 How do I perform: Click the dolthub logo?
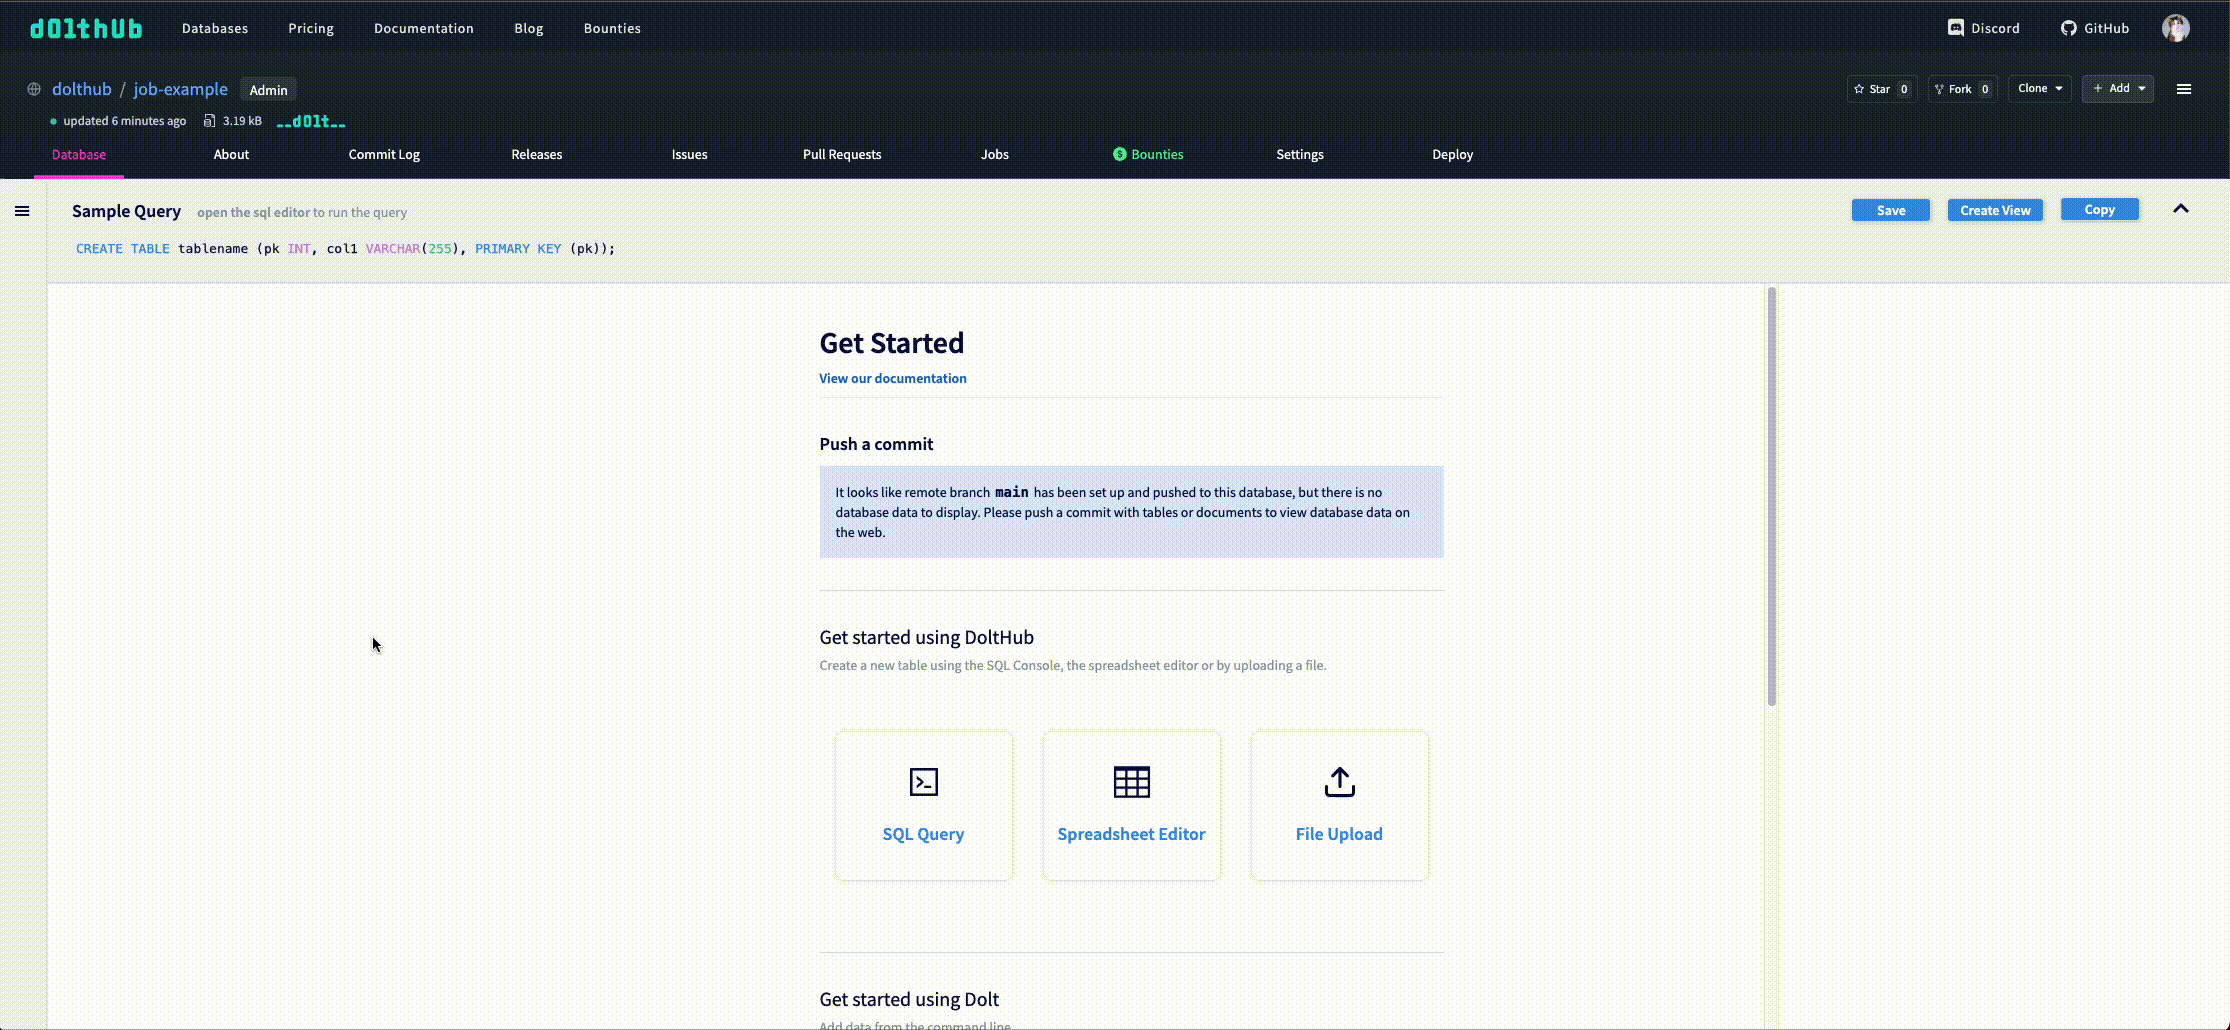coord(86,28)
